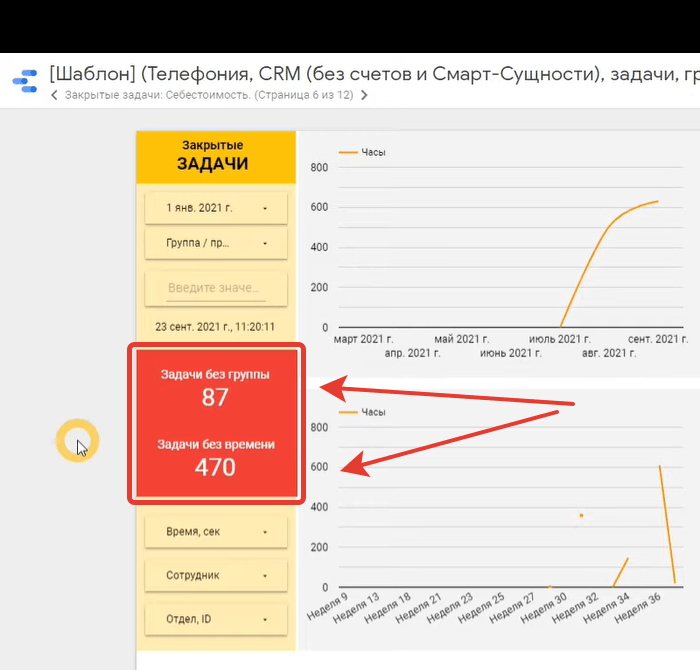Click the isolated orange dot in weekly chart
700x670 pixels.
coord(581,516)
